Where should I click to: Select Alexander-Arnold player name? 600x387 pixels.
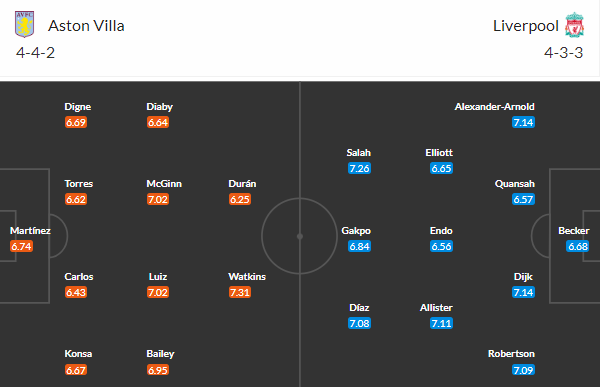point(494,106)
